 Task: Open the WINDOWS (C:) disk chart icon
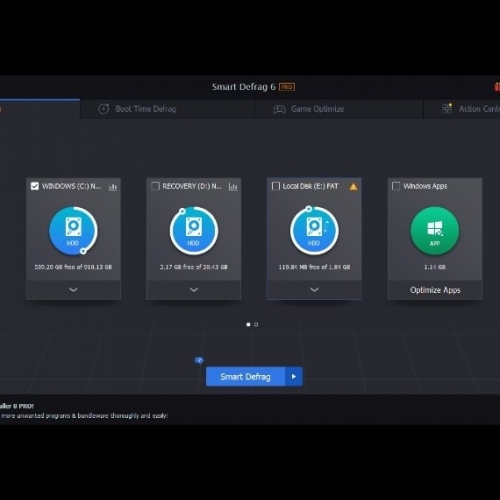pyautogui.click(x=113, y=187)
